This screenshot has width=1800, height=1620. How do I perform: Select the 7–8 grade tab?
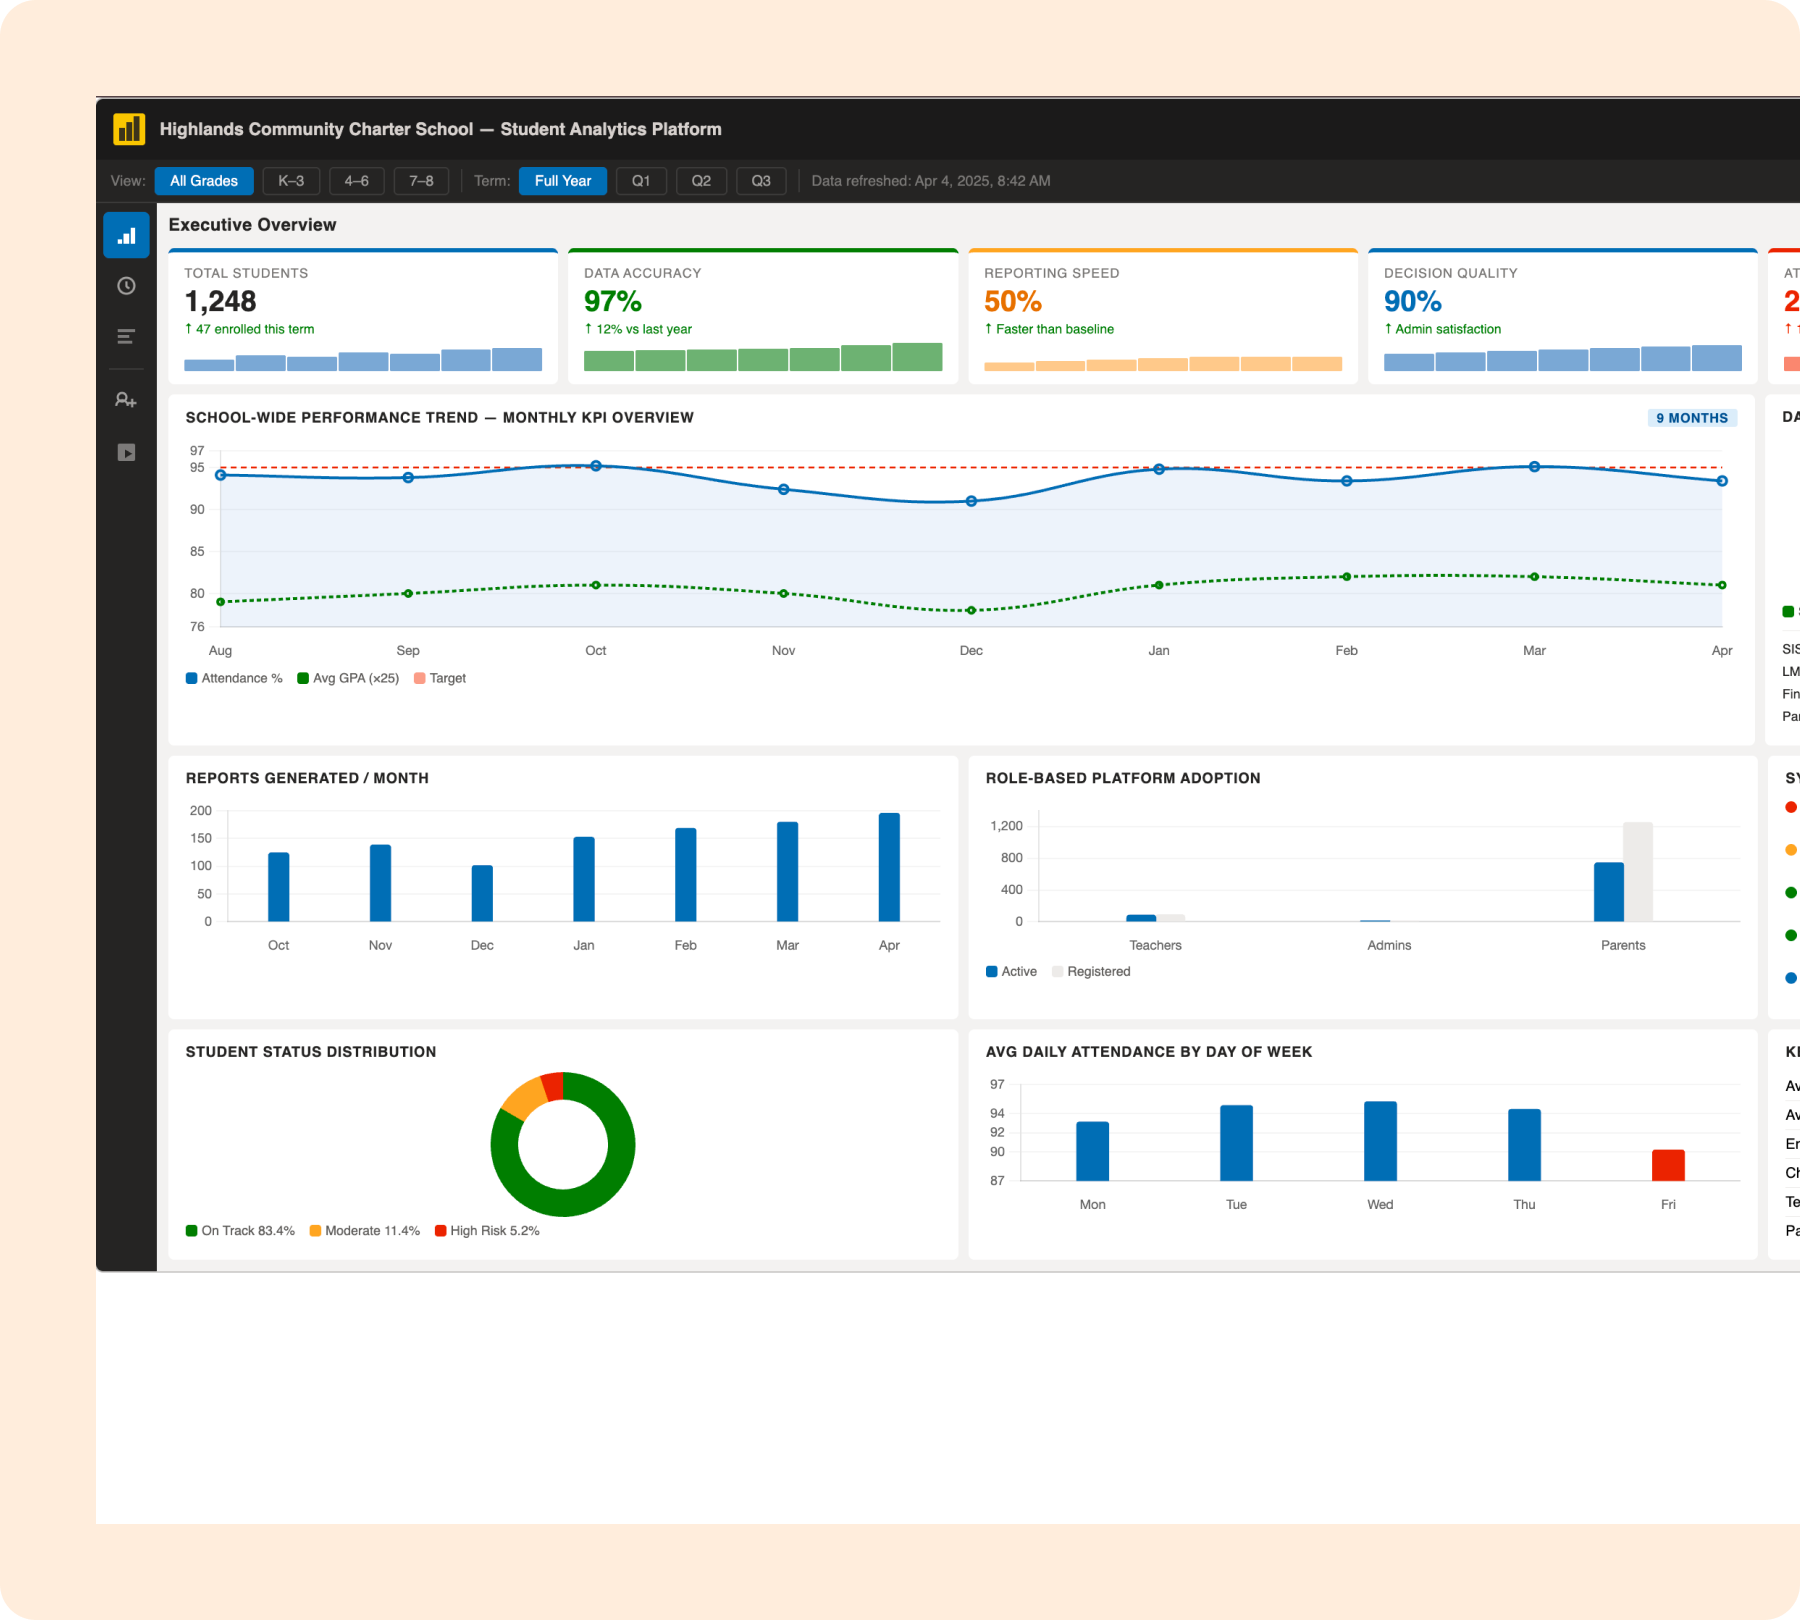(421, 181)
